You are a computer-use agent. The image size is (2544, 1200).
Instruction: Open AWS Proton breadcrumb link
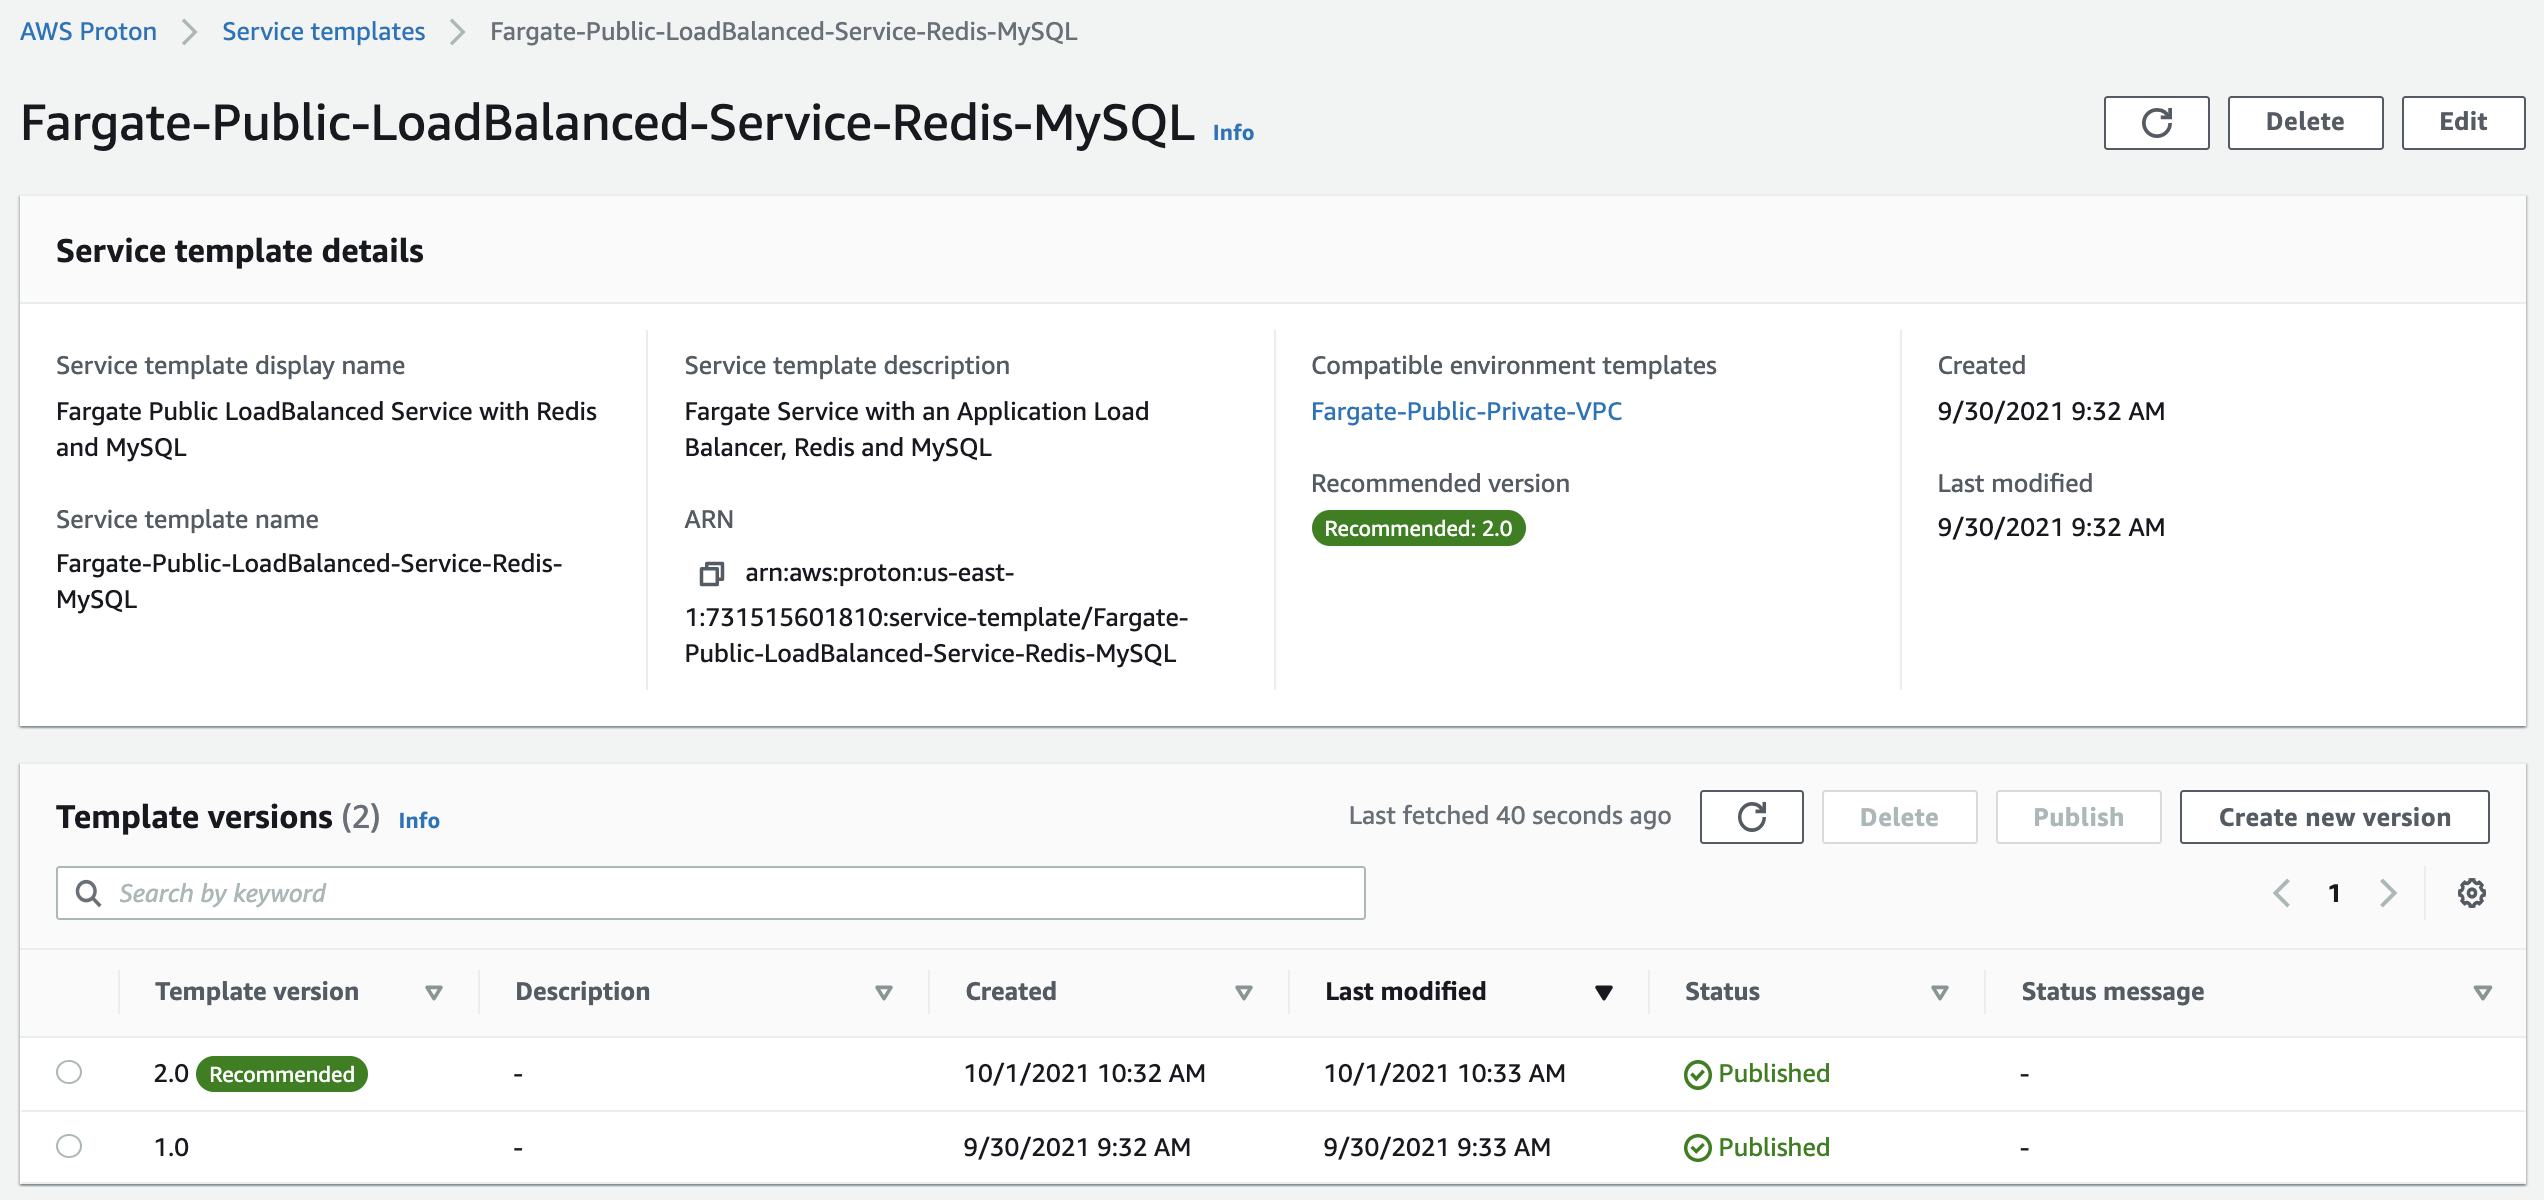(x=88, y=32)
